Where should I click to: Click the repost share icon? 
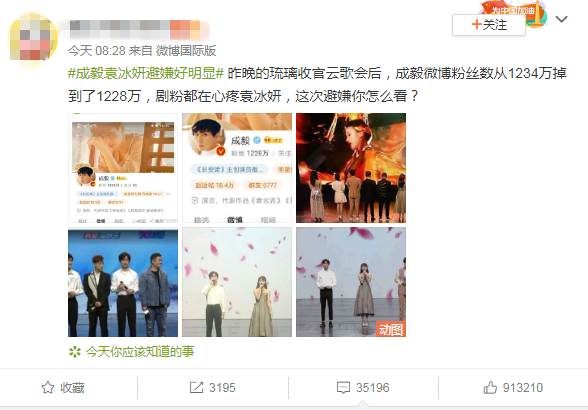coord(196,387)
